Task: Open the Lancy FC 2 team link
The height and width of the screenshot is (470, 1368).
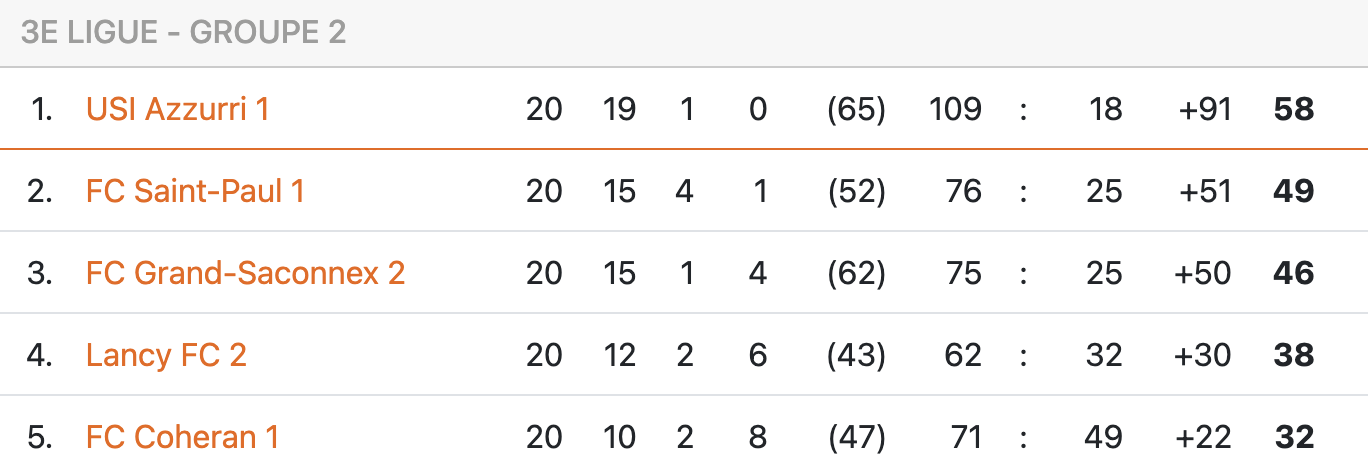Action: [x=166, y=355]
